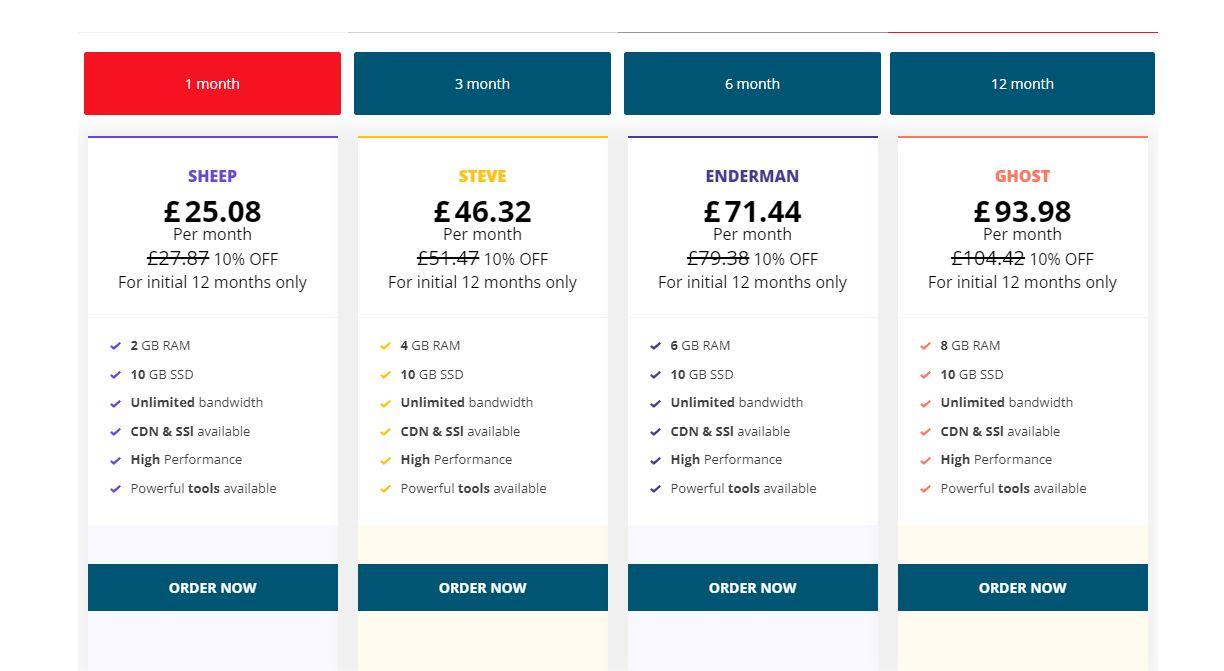This screenshot has height=671, width=1224.
Task: Click the GHOST plan title
Action: (1022, 176)
